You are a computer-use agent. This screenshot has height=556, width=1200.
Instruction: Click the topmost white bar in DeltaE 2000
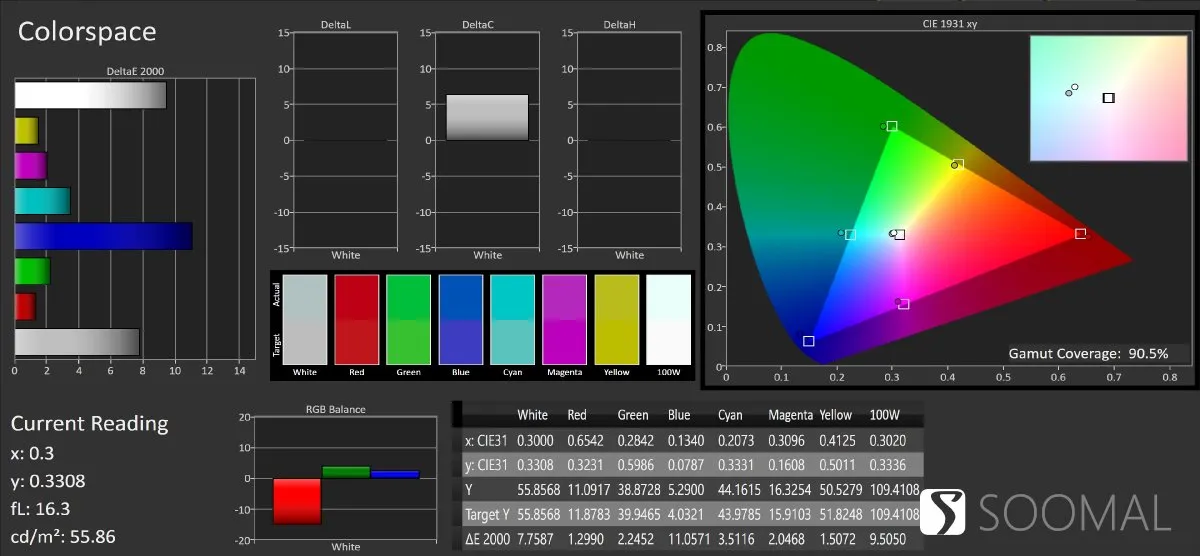point(90,95)
